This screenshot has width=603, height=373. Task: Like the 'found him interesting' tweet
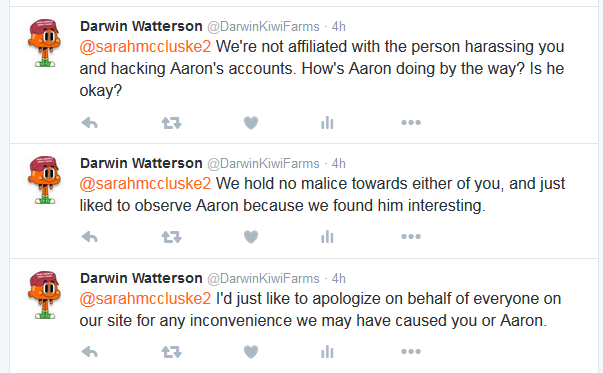click(x=251, y=237)
